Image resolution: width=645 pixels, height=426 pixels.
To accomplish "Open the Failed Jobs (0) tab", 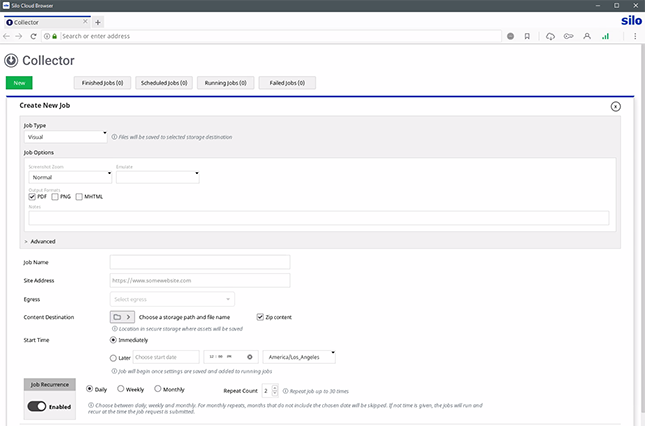I will pos(287,83).
